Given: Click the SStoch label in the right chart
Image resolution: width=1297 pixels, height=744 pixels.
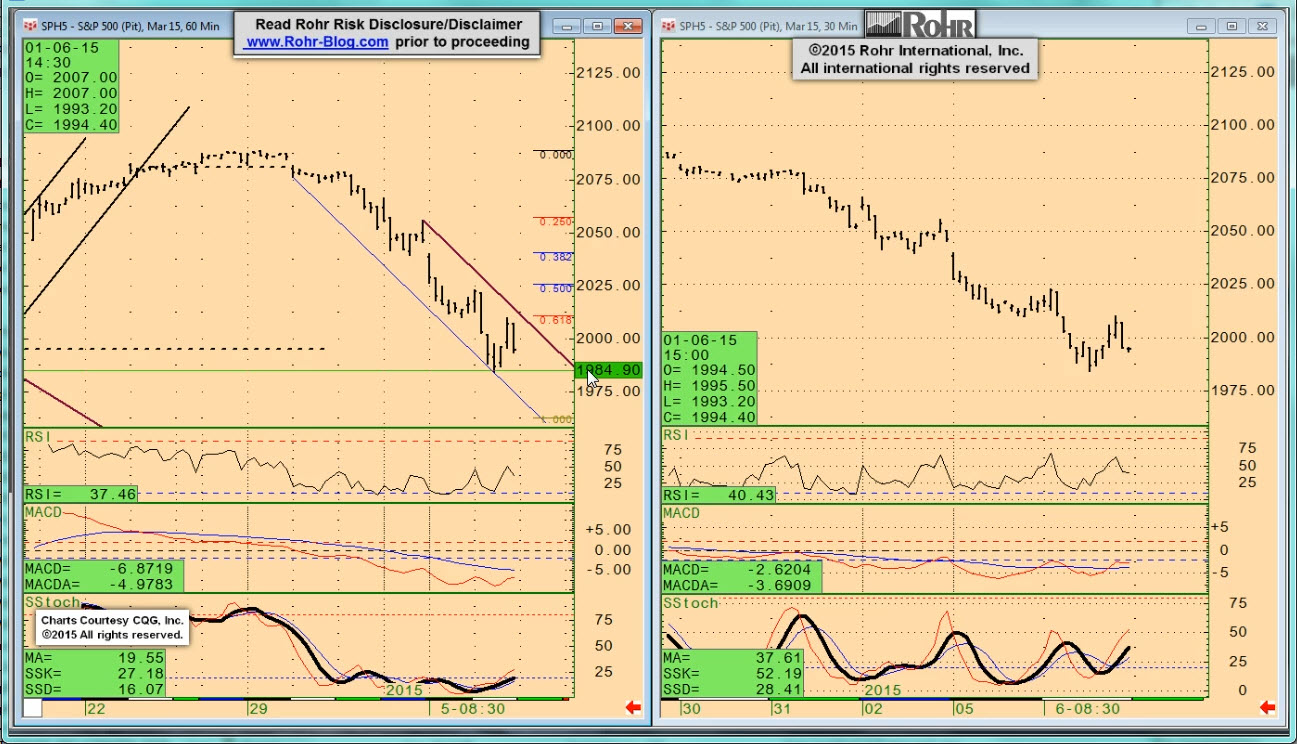Looking at the screenshot, I should [x=691, y=603].
